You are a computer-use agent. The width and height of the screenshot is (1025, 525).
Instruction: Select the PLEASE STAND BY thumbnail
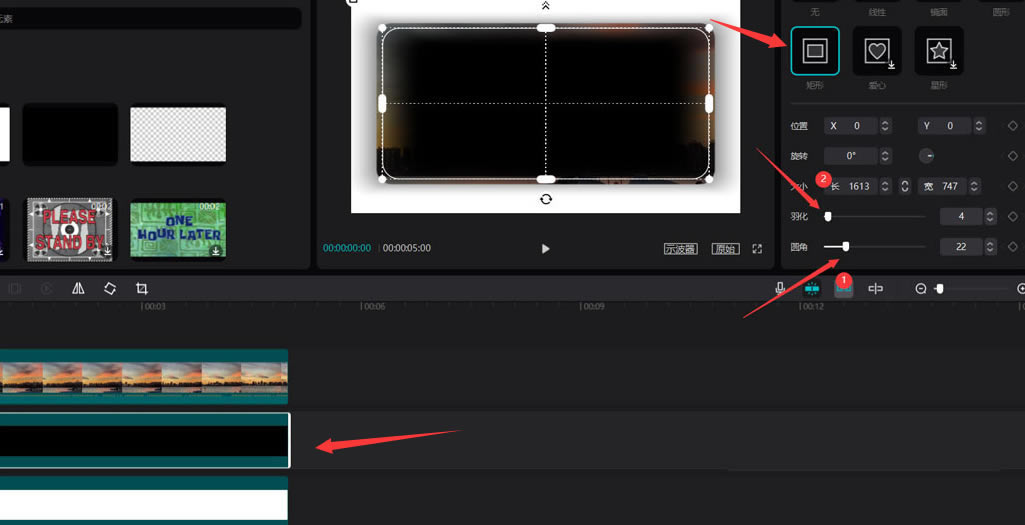tap(69, 230)
